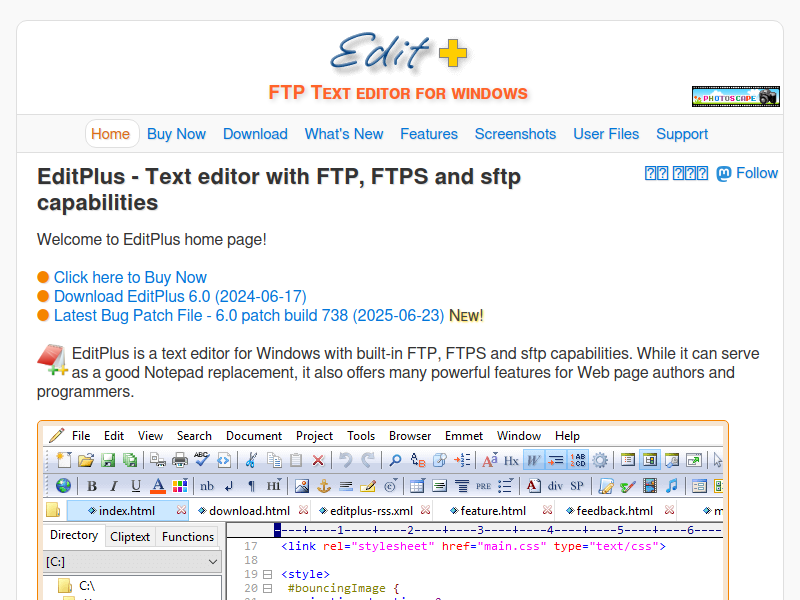Screen dimensions: 800x600
Task: Open the Aa font dropdown in toolbar
Action: [490, 460]
